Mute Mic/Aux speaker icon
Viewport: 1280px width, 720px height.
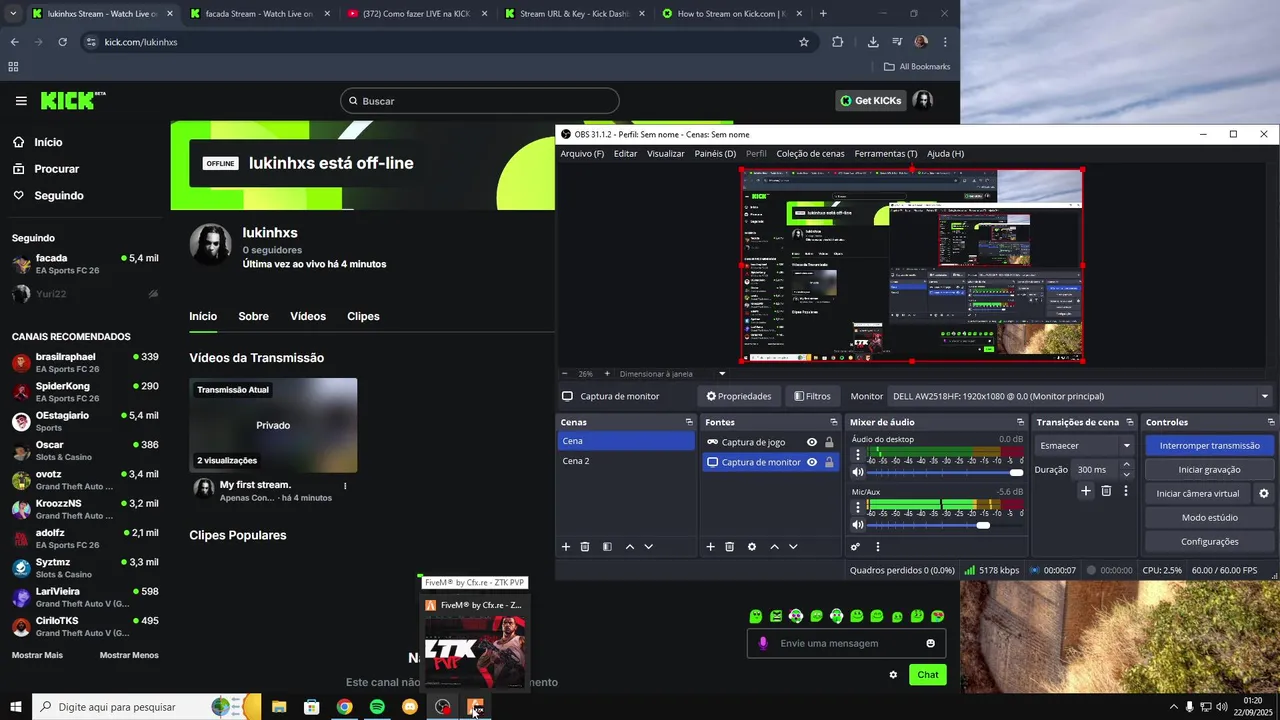(857, 525)
